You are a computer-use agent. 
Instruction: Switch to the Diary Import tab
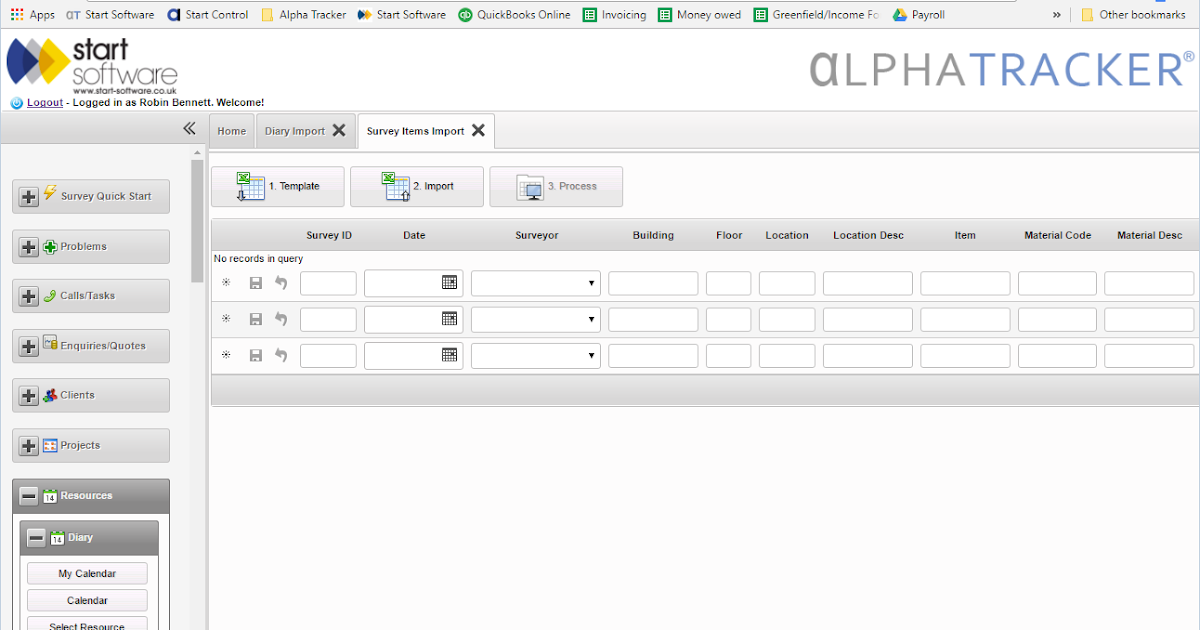point(294,130)
